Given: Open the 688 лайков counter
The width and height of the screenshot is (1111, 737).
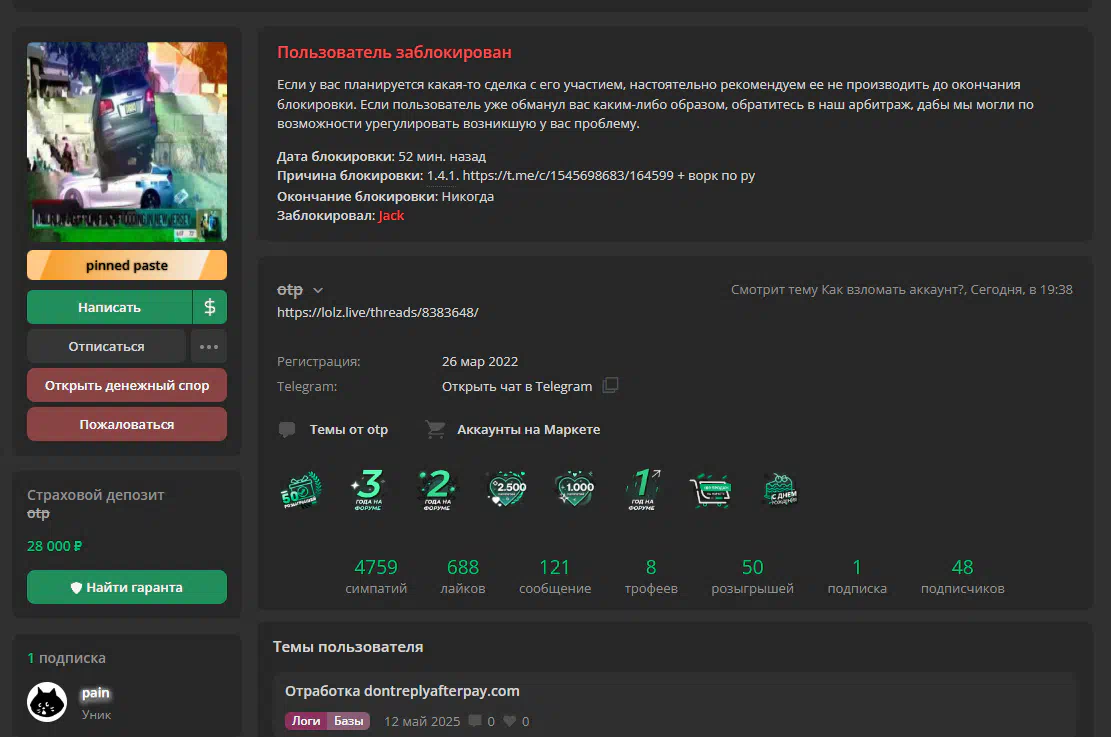Looking at the screenshot, I should click(x=463, y=577).
